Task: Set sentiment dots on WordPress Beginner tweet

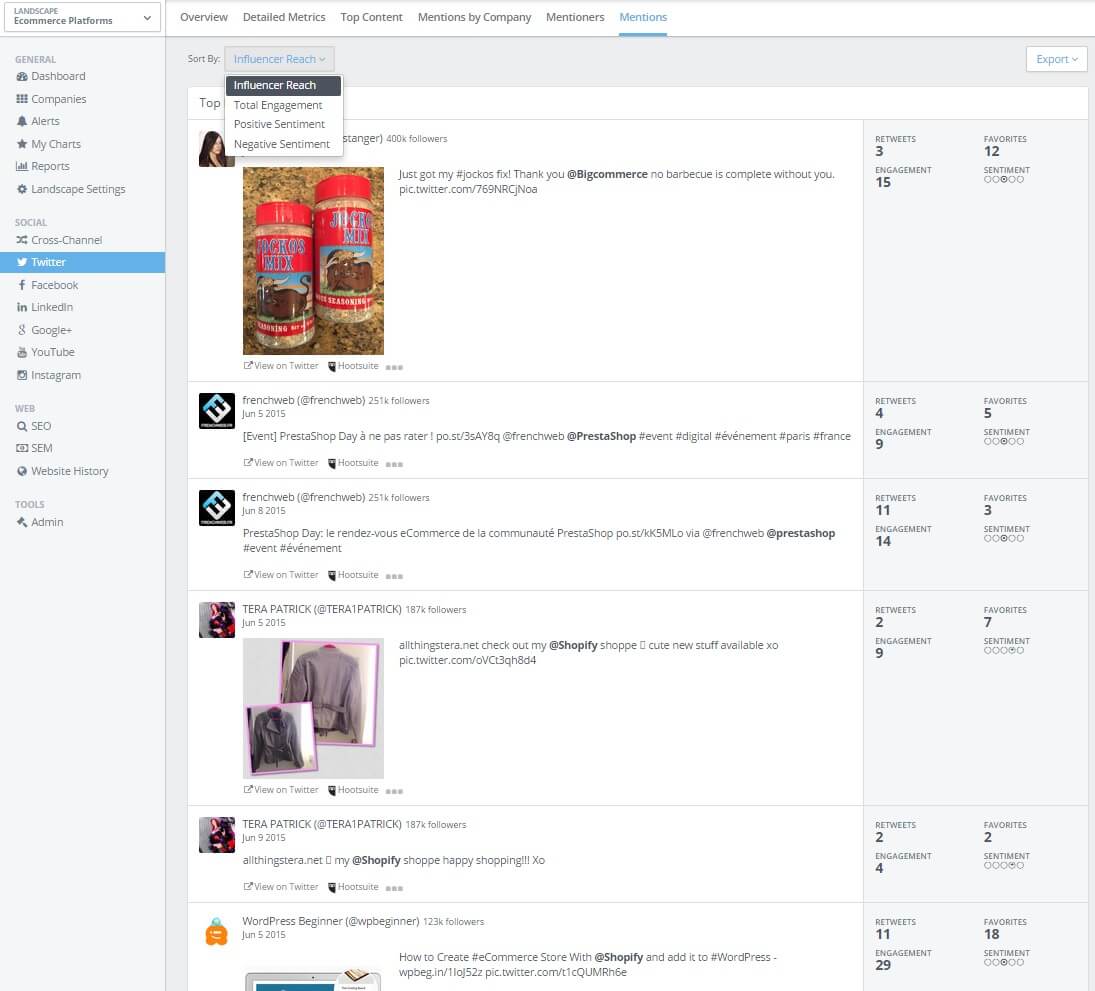Action: coord(1004,962)
